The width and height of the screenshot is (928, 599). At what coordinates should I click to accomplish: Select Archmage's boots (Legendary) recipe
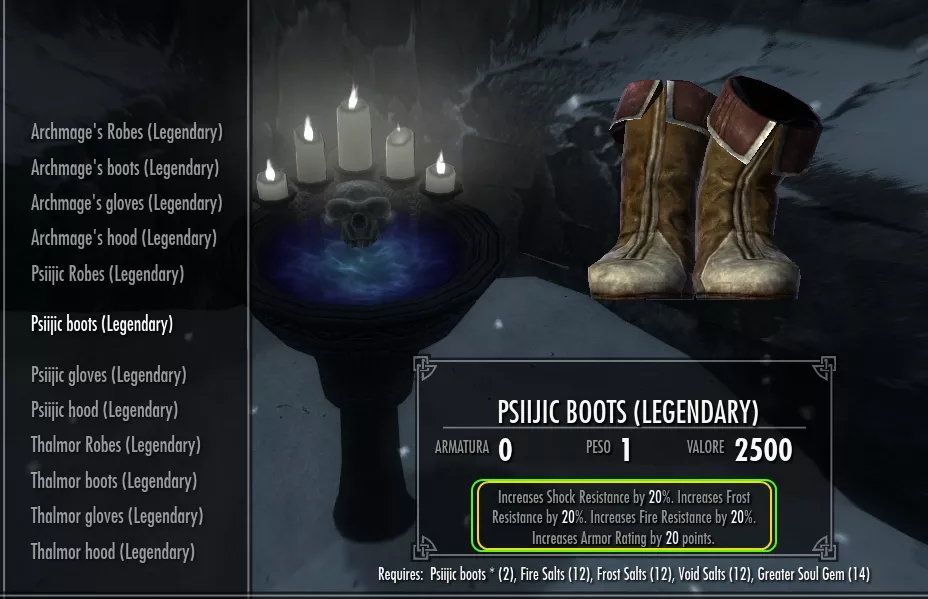point(125,168)
